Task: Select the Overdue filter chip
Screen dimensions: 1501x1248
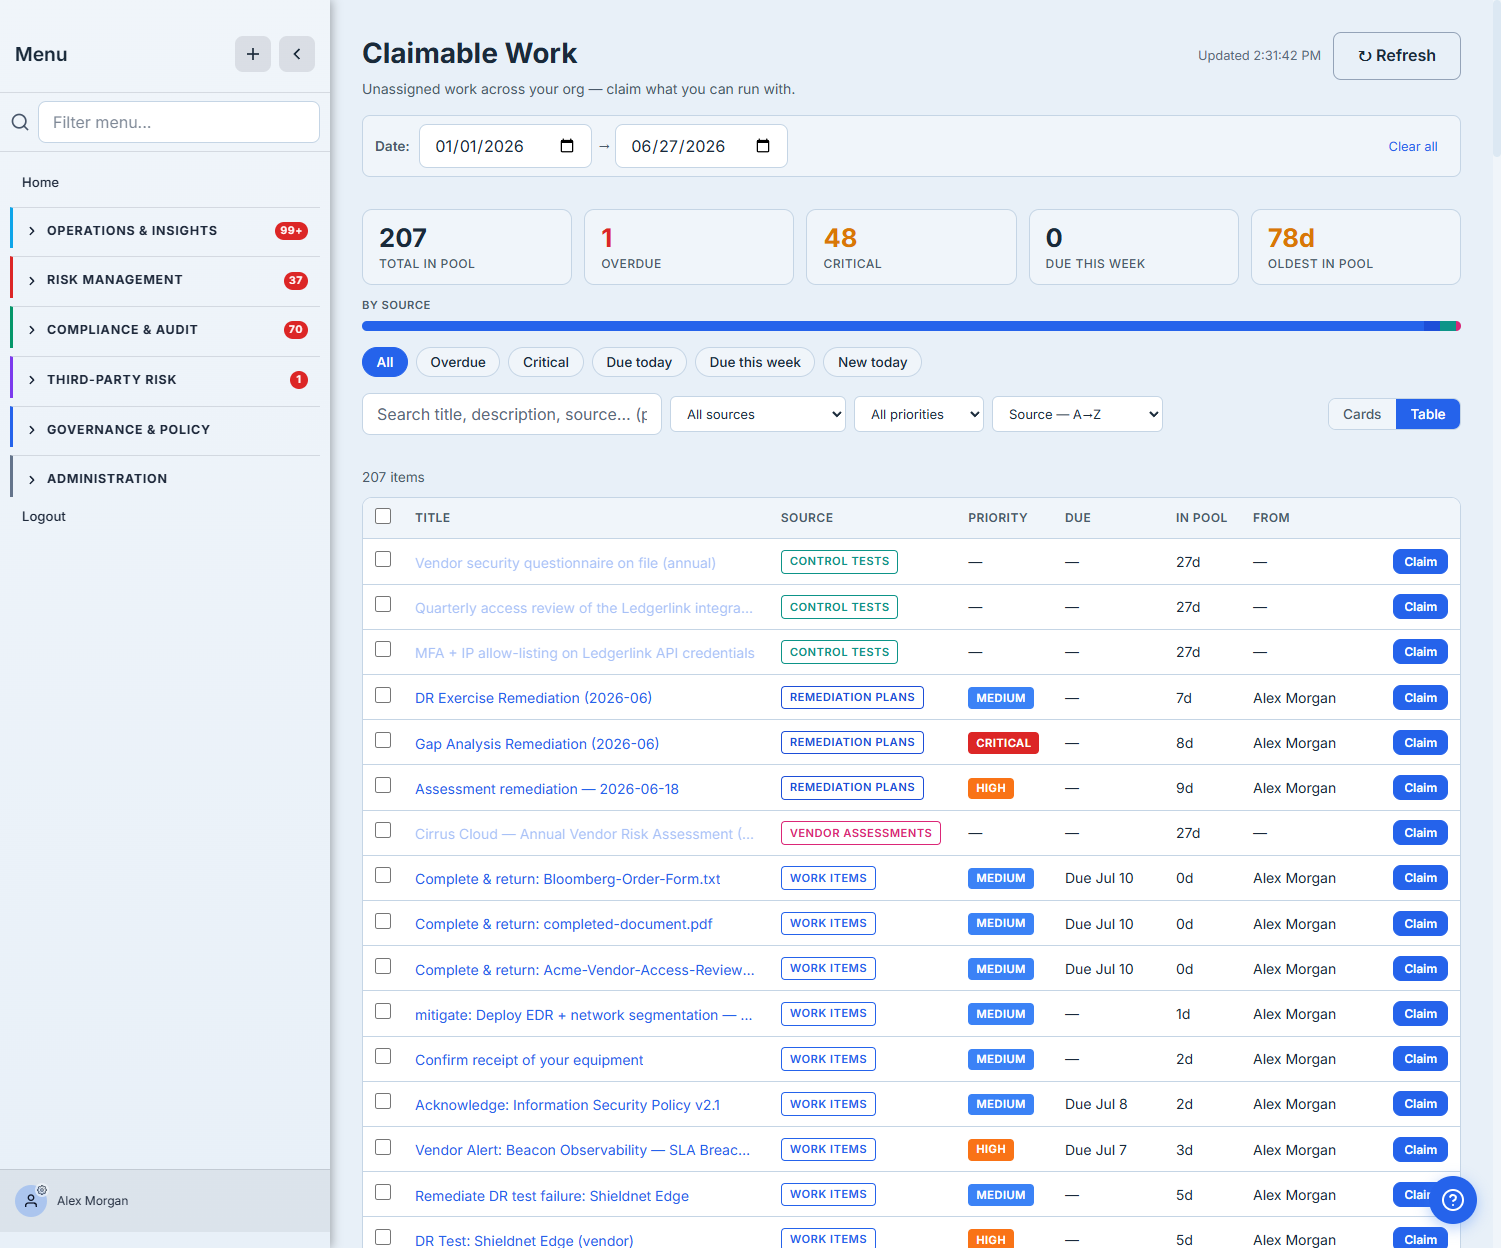Action: pyautogui.click(x=458, y=362)
